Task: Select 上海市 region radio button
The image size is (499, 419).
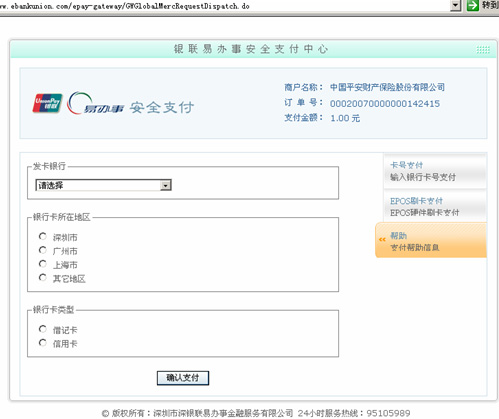Action: (x=42, y=264)
